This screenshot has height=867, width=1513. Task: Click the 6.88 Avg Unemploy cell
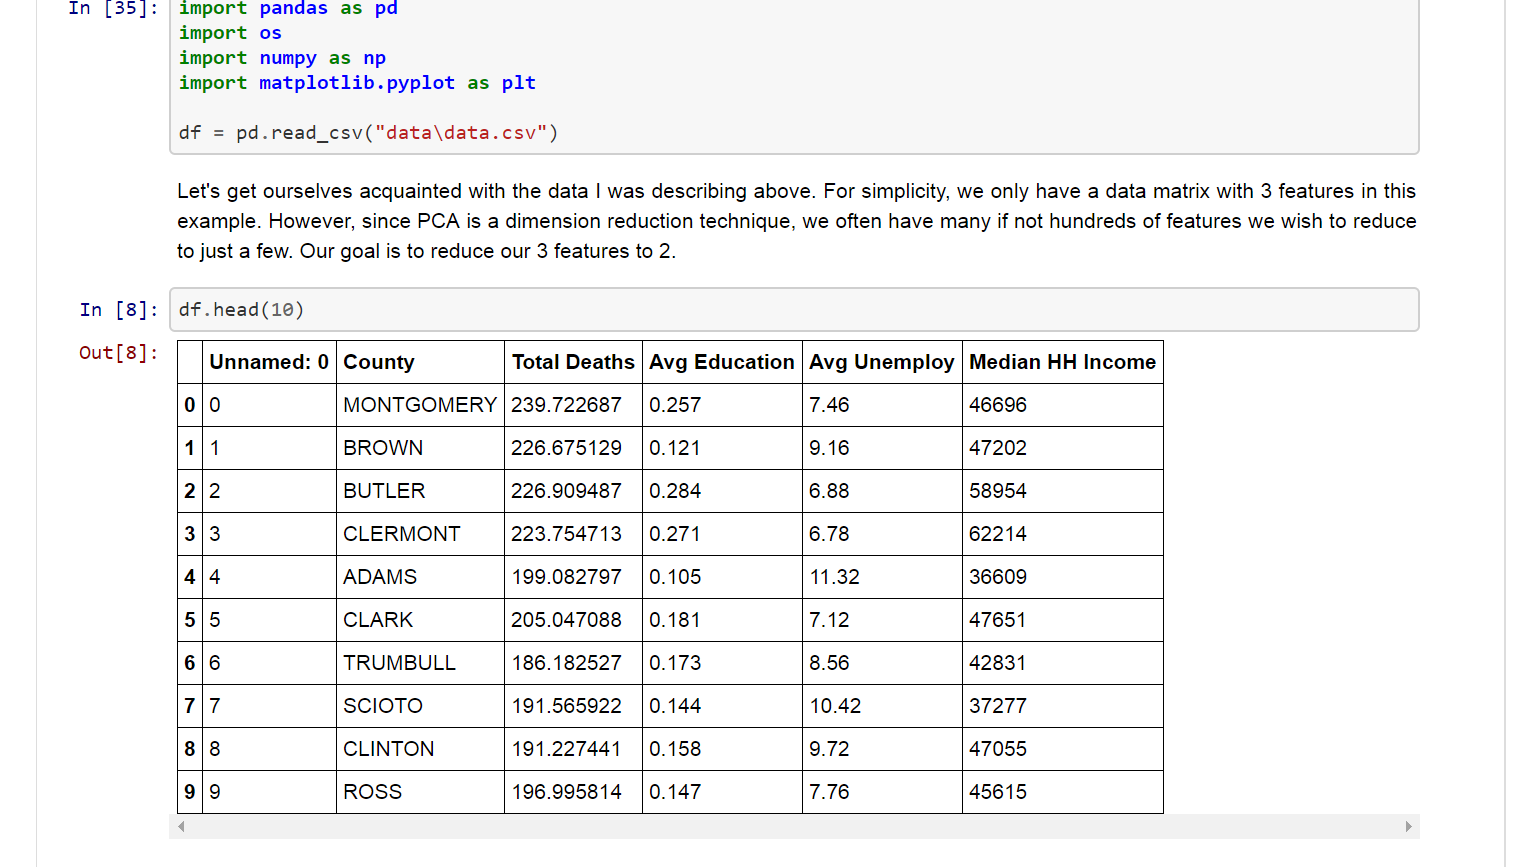click(x=882, y=491)
